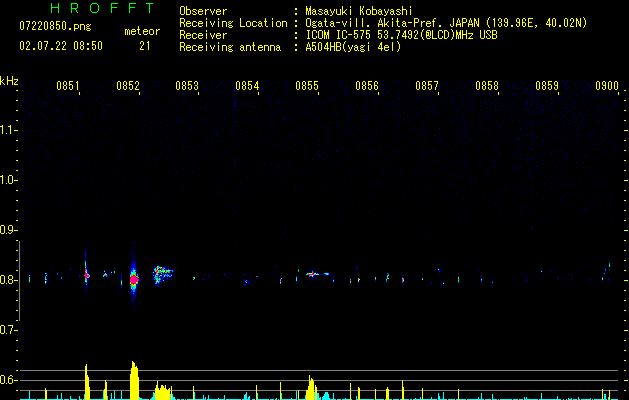Viewport: 629px width, 400px height.
Task: Click the 0.8 kHz frequency label
Action: [8, 280]
